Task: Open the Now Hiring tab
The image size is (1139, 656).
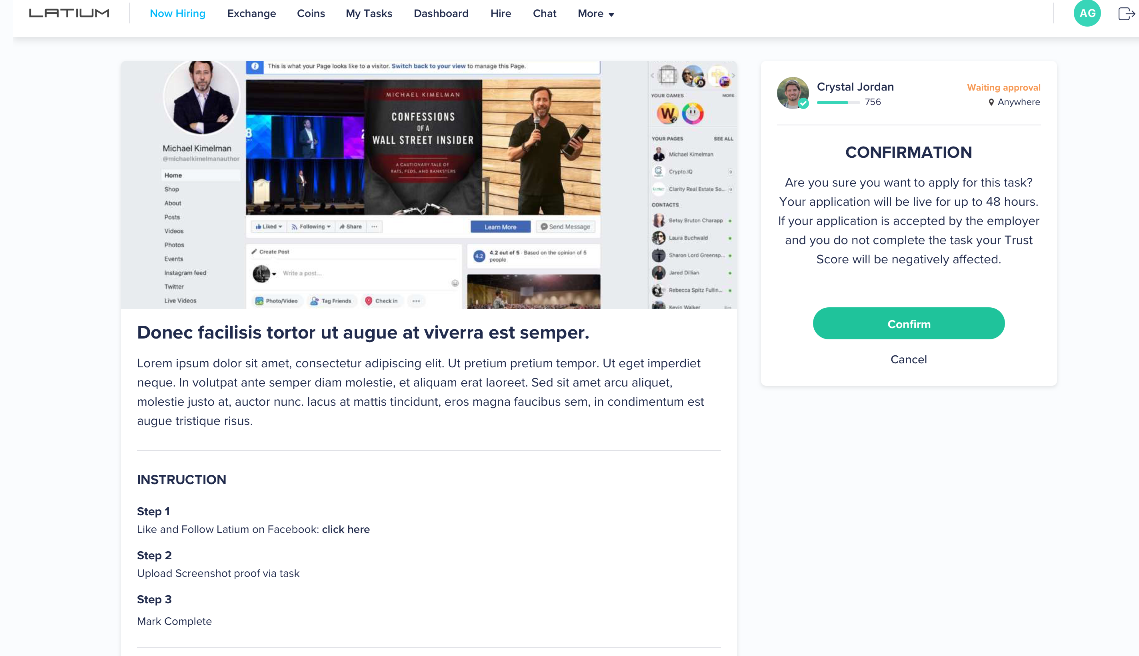Action: (177, 13)
